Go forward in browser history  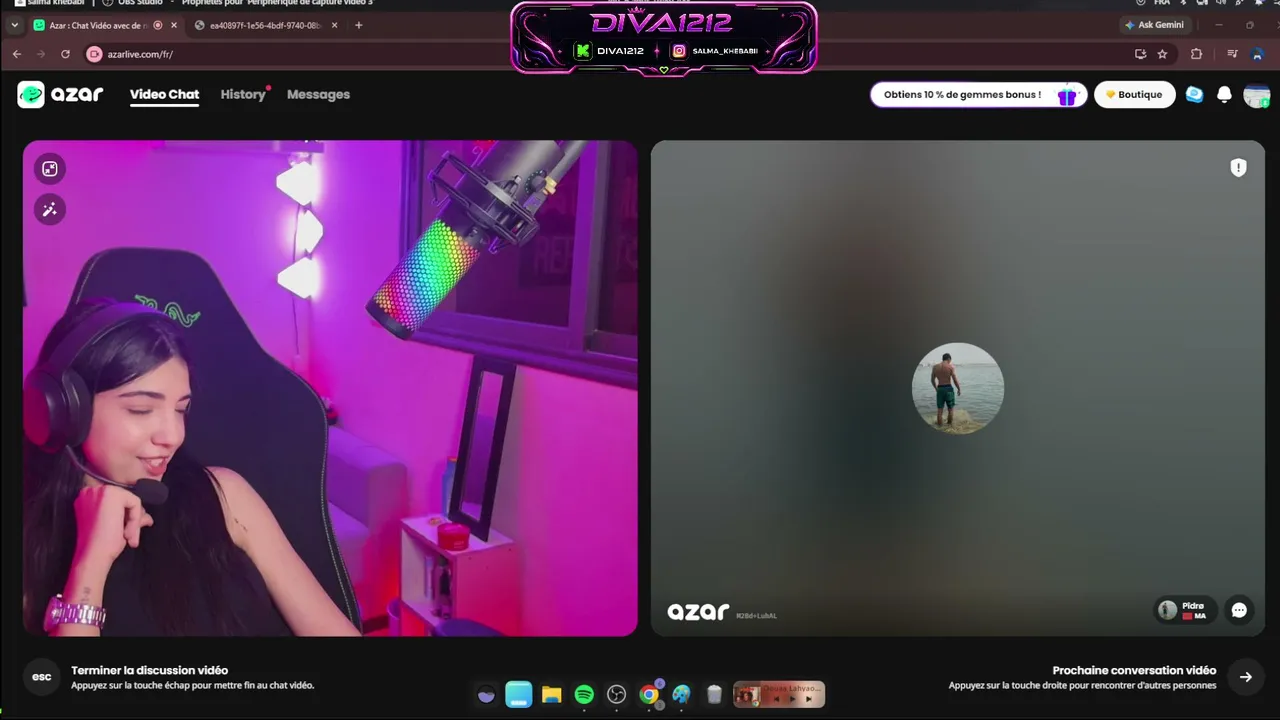coord(41,54)
